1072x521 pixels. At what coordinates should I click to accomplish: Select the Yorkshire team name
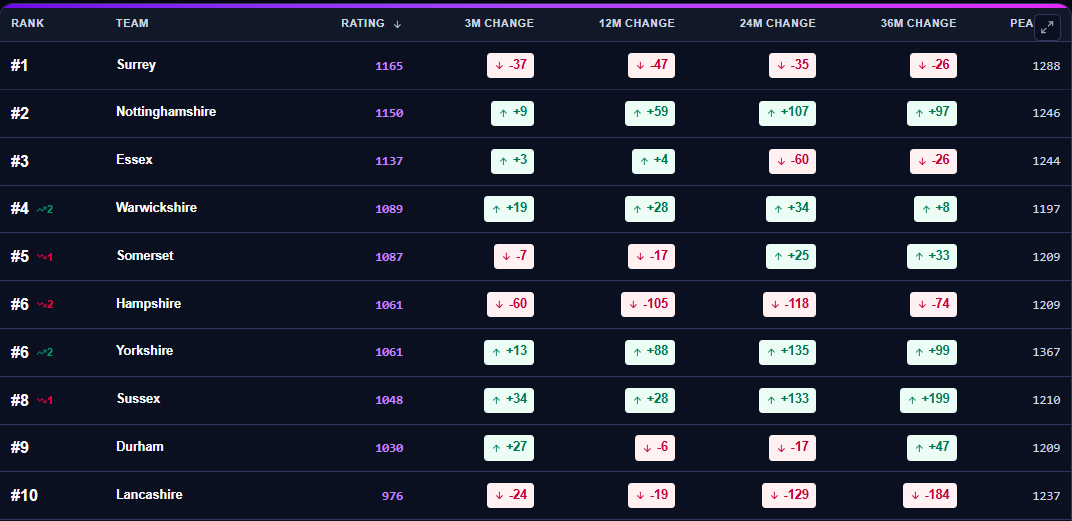(x=144, y=351)
